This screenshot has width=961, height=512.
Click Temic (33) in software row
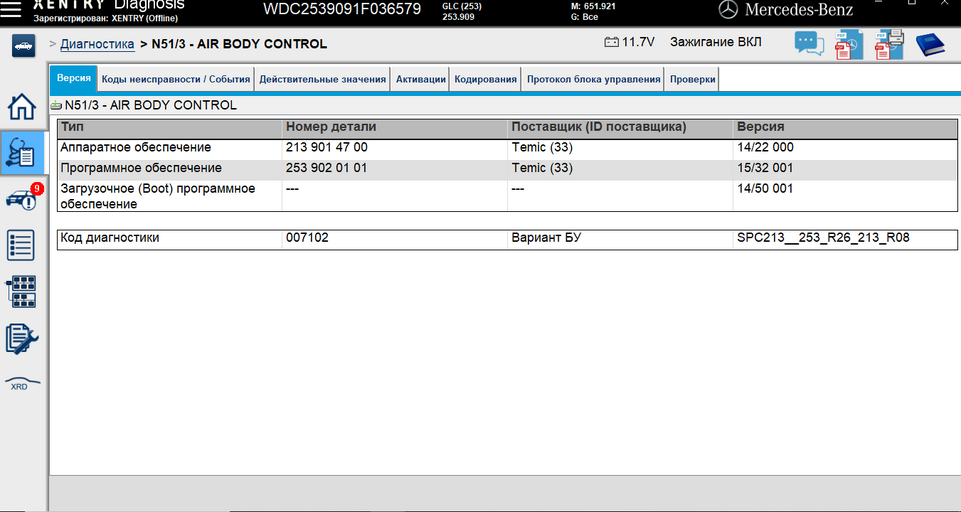pos(542,168)
